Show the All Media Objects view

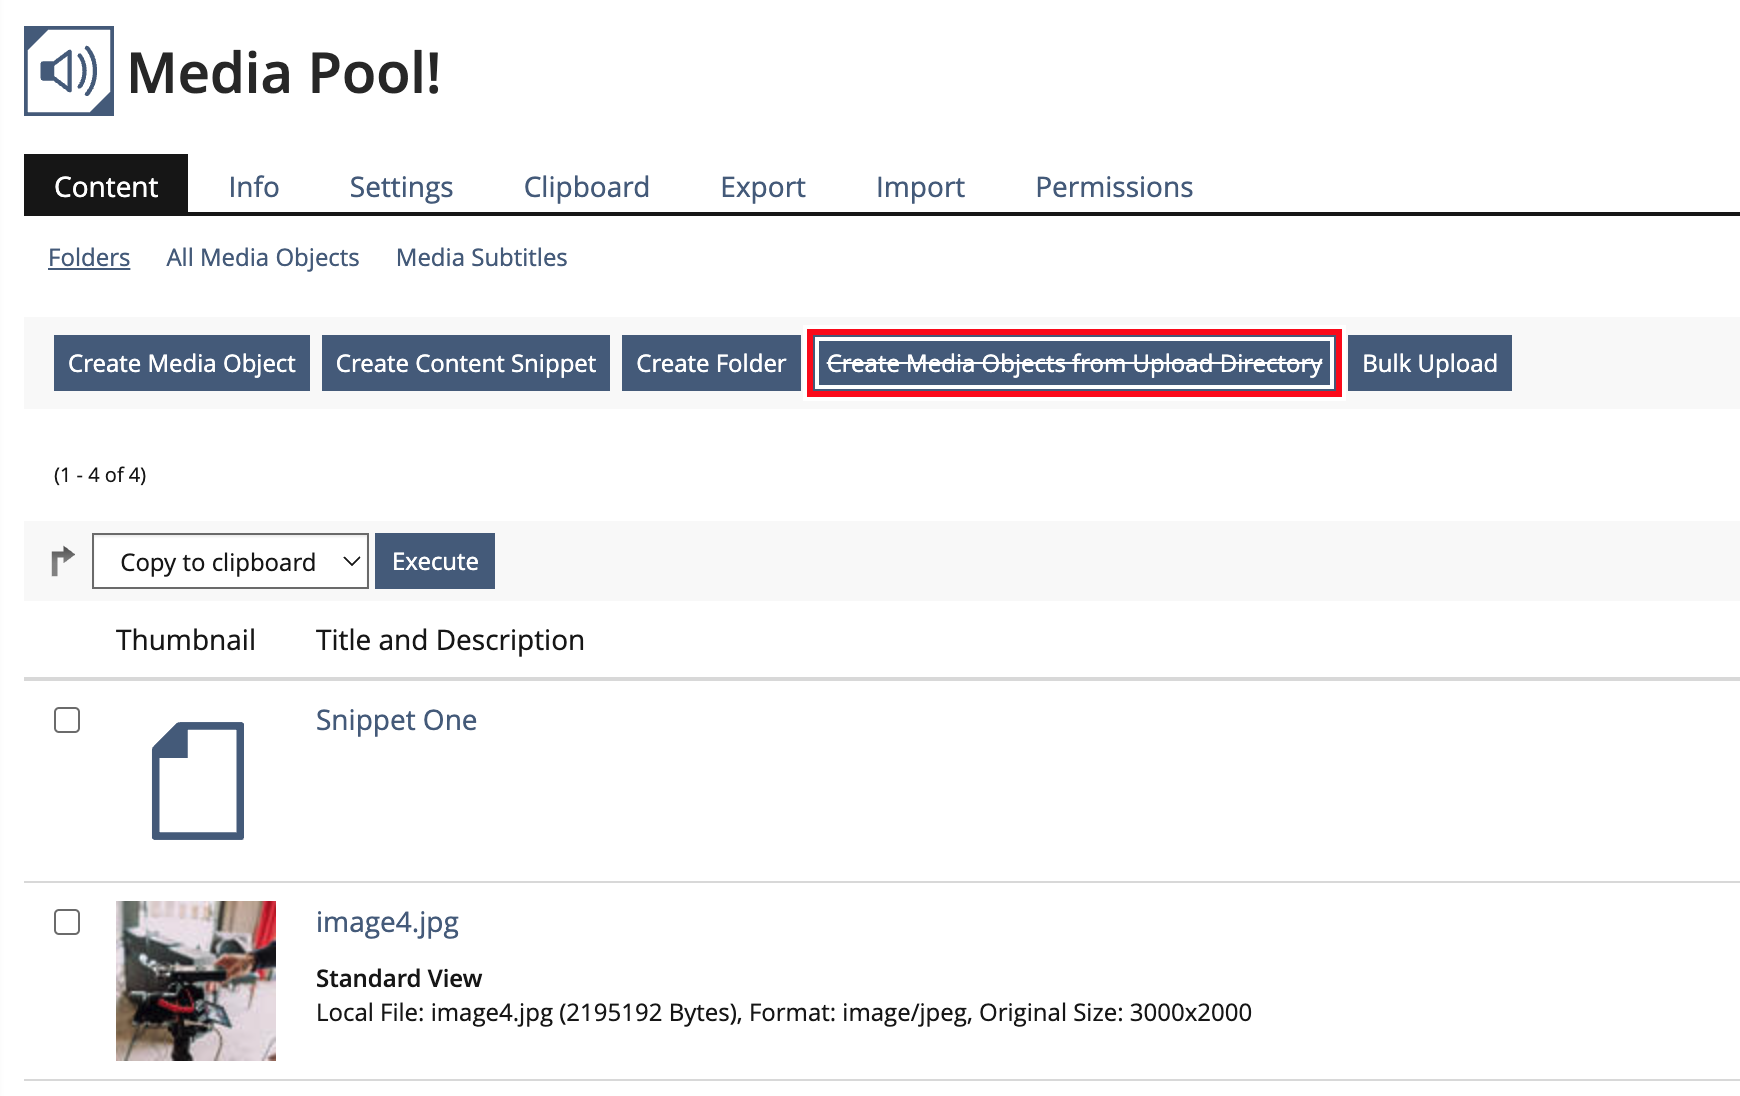(x=263, y=258)
